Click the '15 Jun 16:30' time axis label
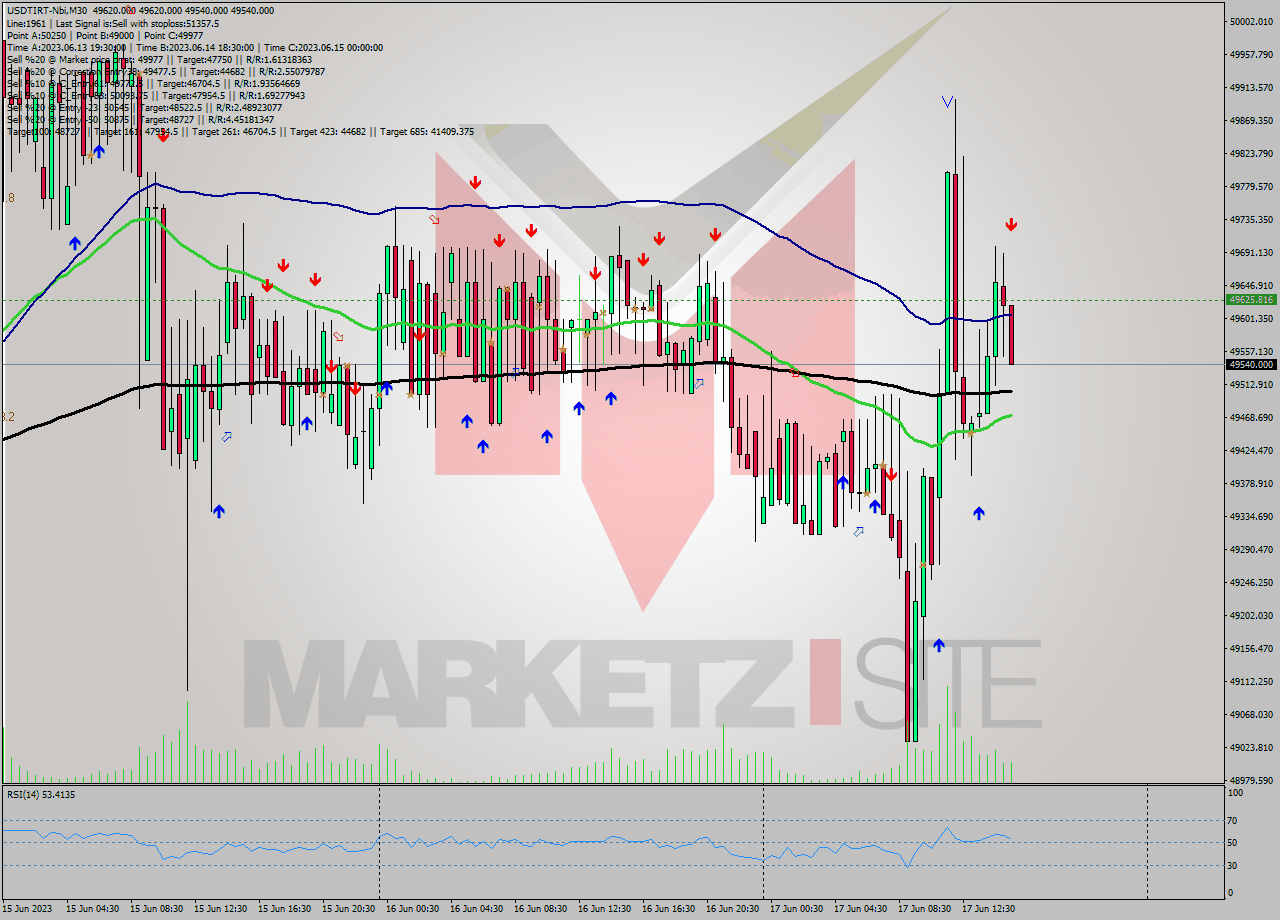 284,909
